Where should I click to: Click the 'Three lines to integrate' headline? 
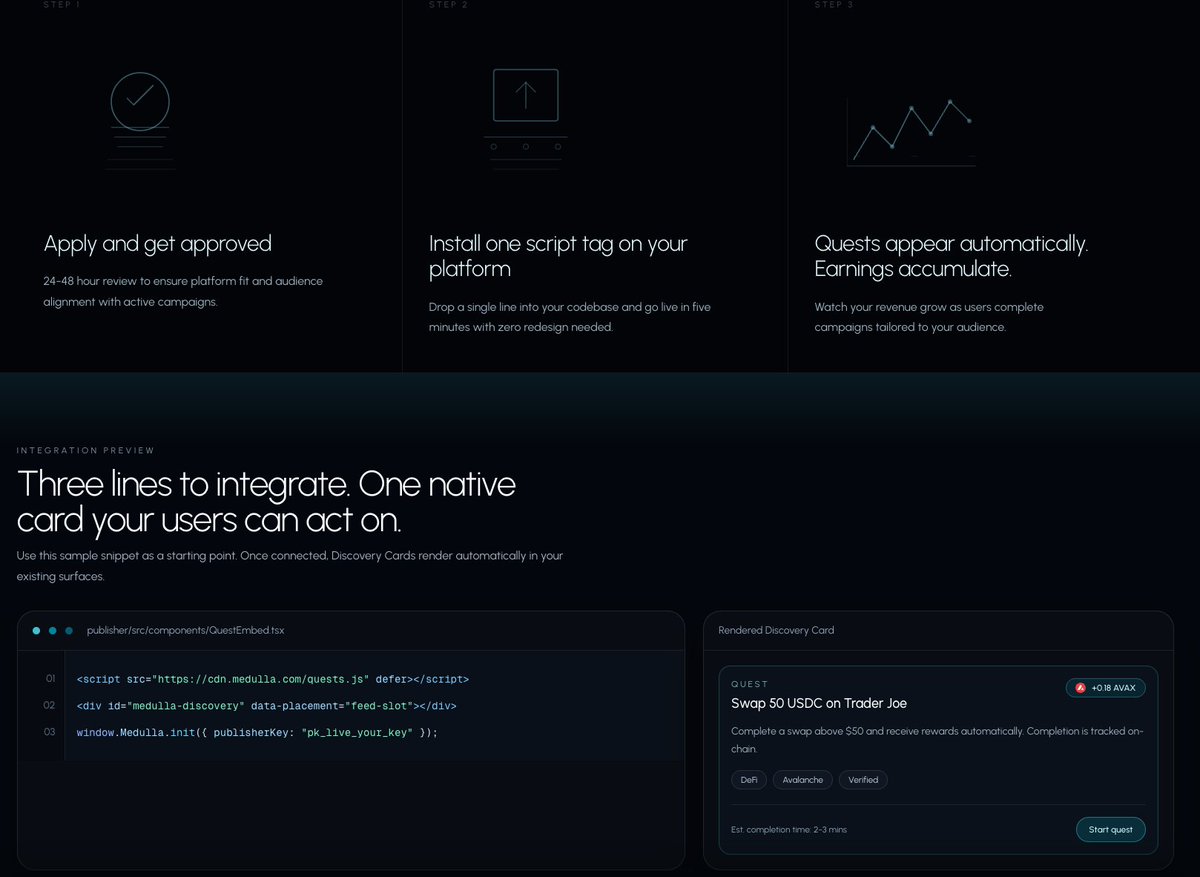click(x=266, y=503)
